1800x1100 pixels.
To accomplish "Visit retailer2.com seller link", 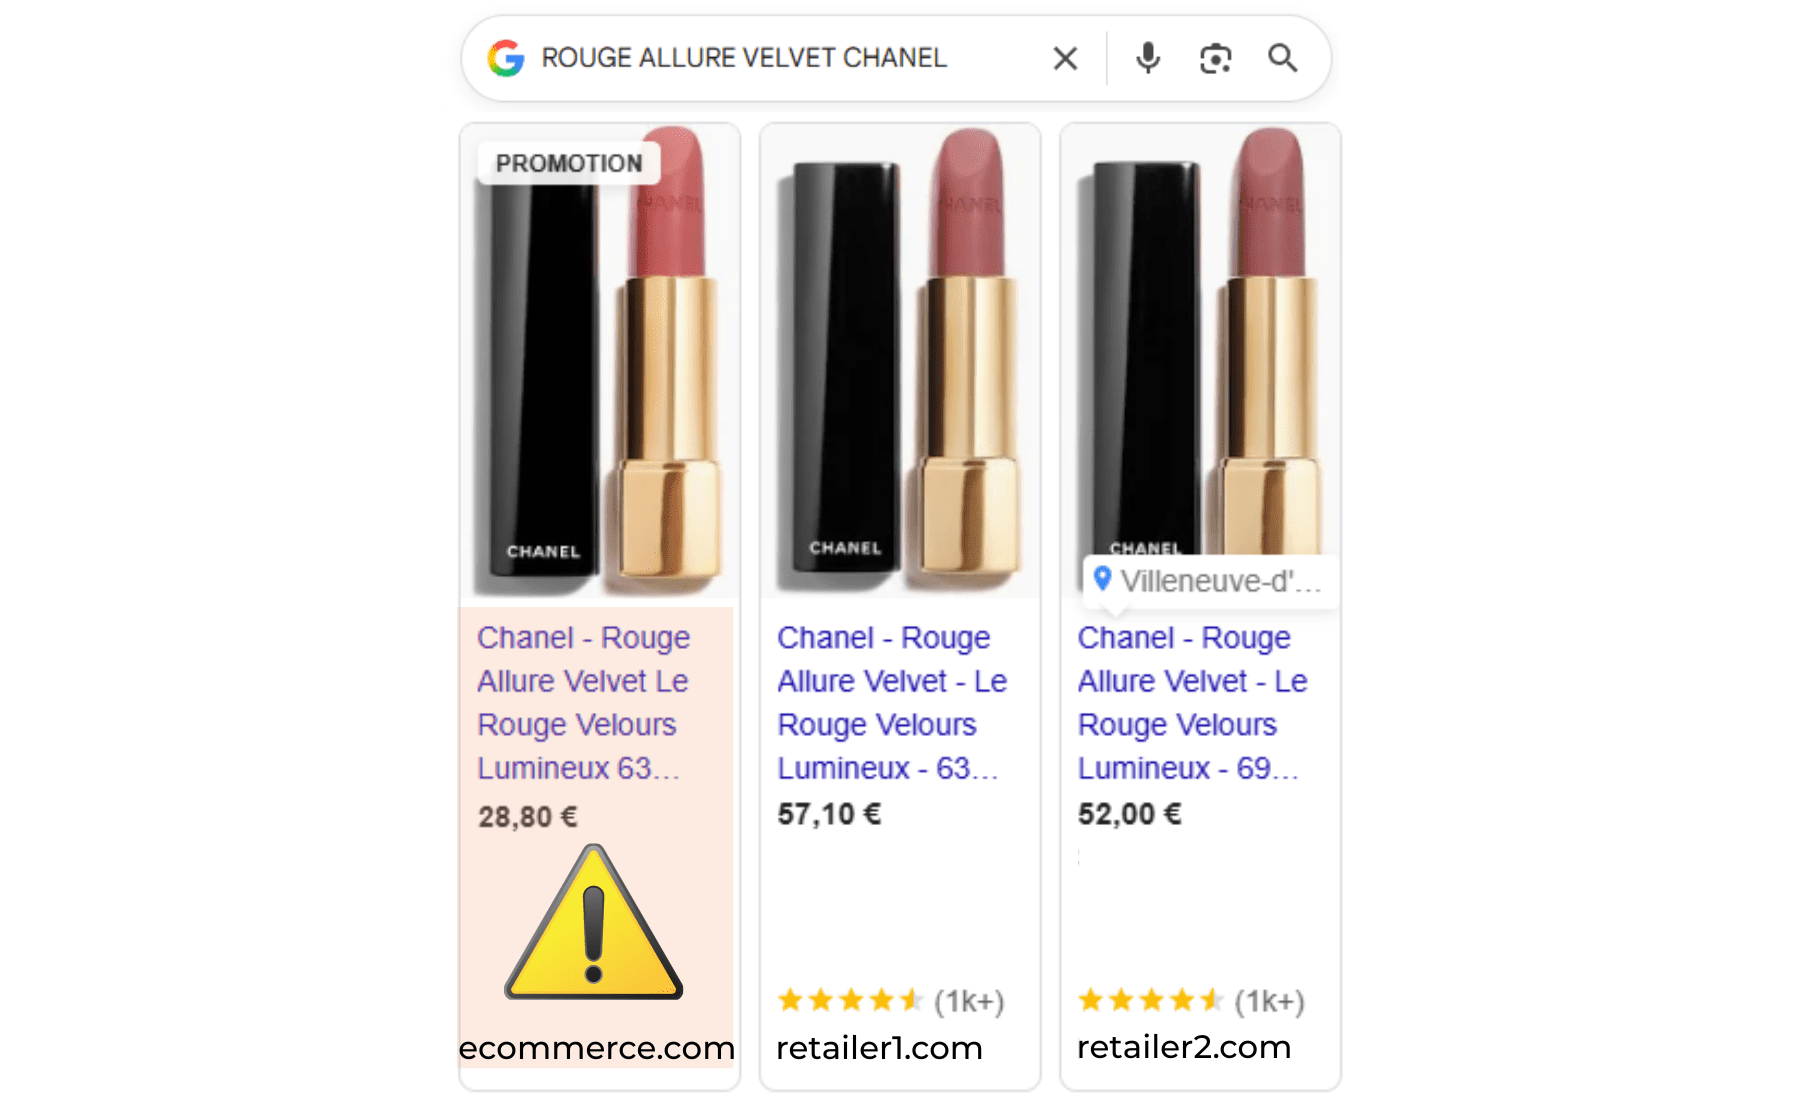I will (x=1184, y=1046).
